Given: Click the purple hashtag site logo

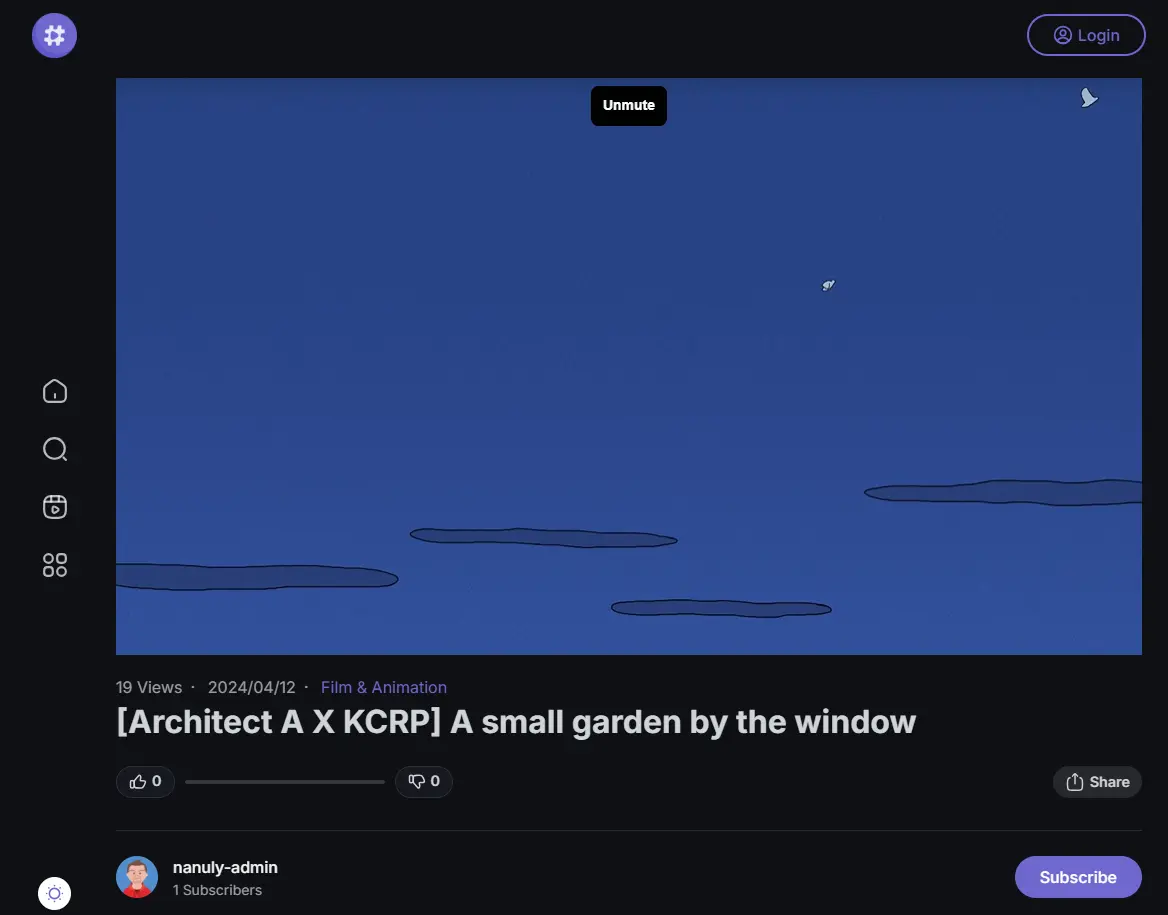Looking at the screenshot, I should click(54, 35).
